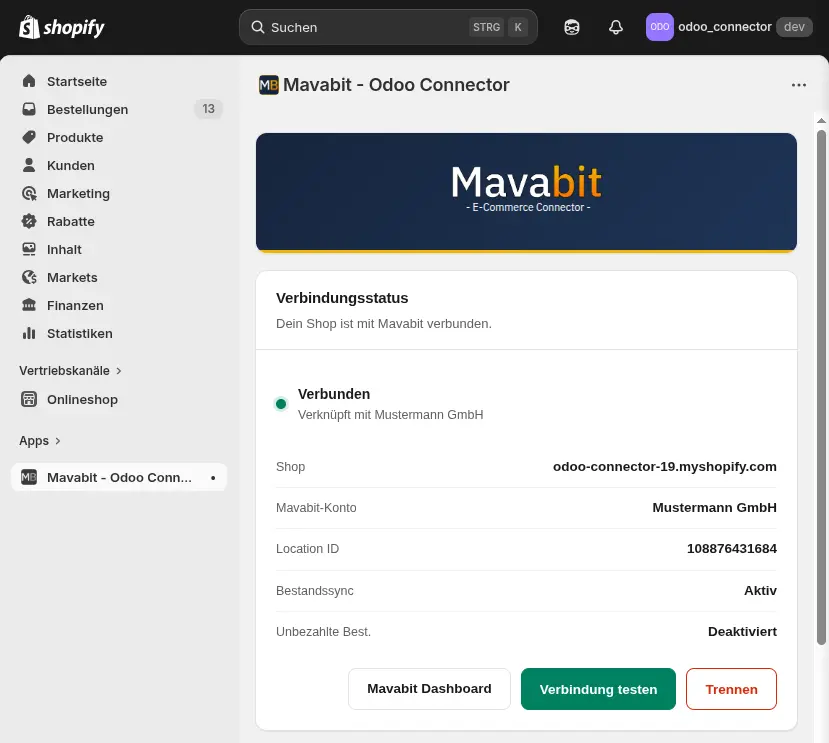
Task: Select the Produkte tag icon
Action: tap(28, 137)
